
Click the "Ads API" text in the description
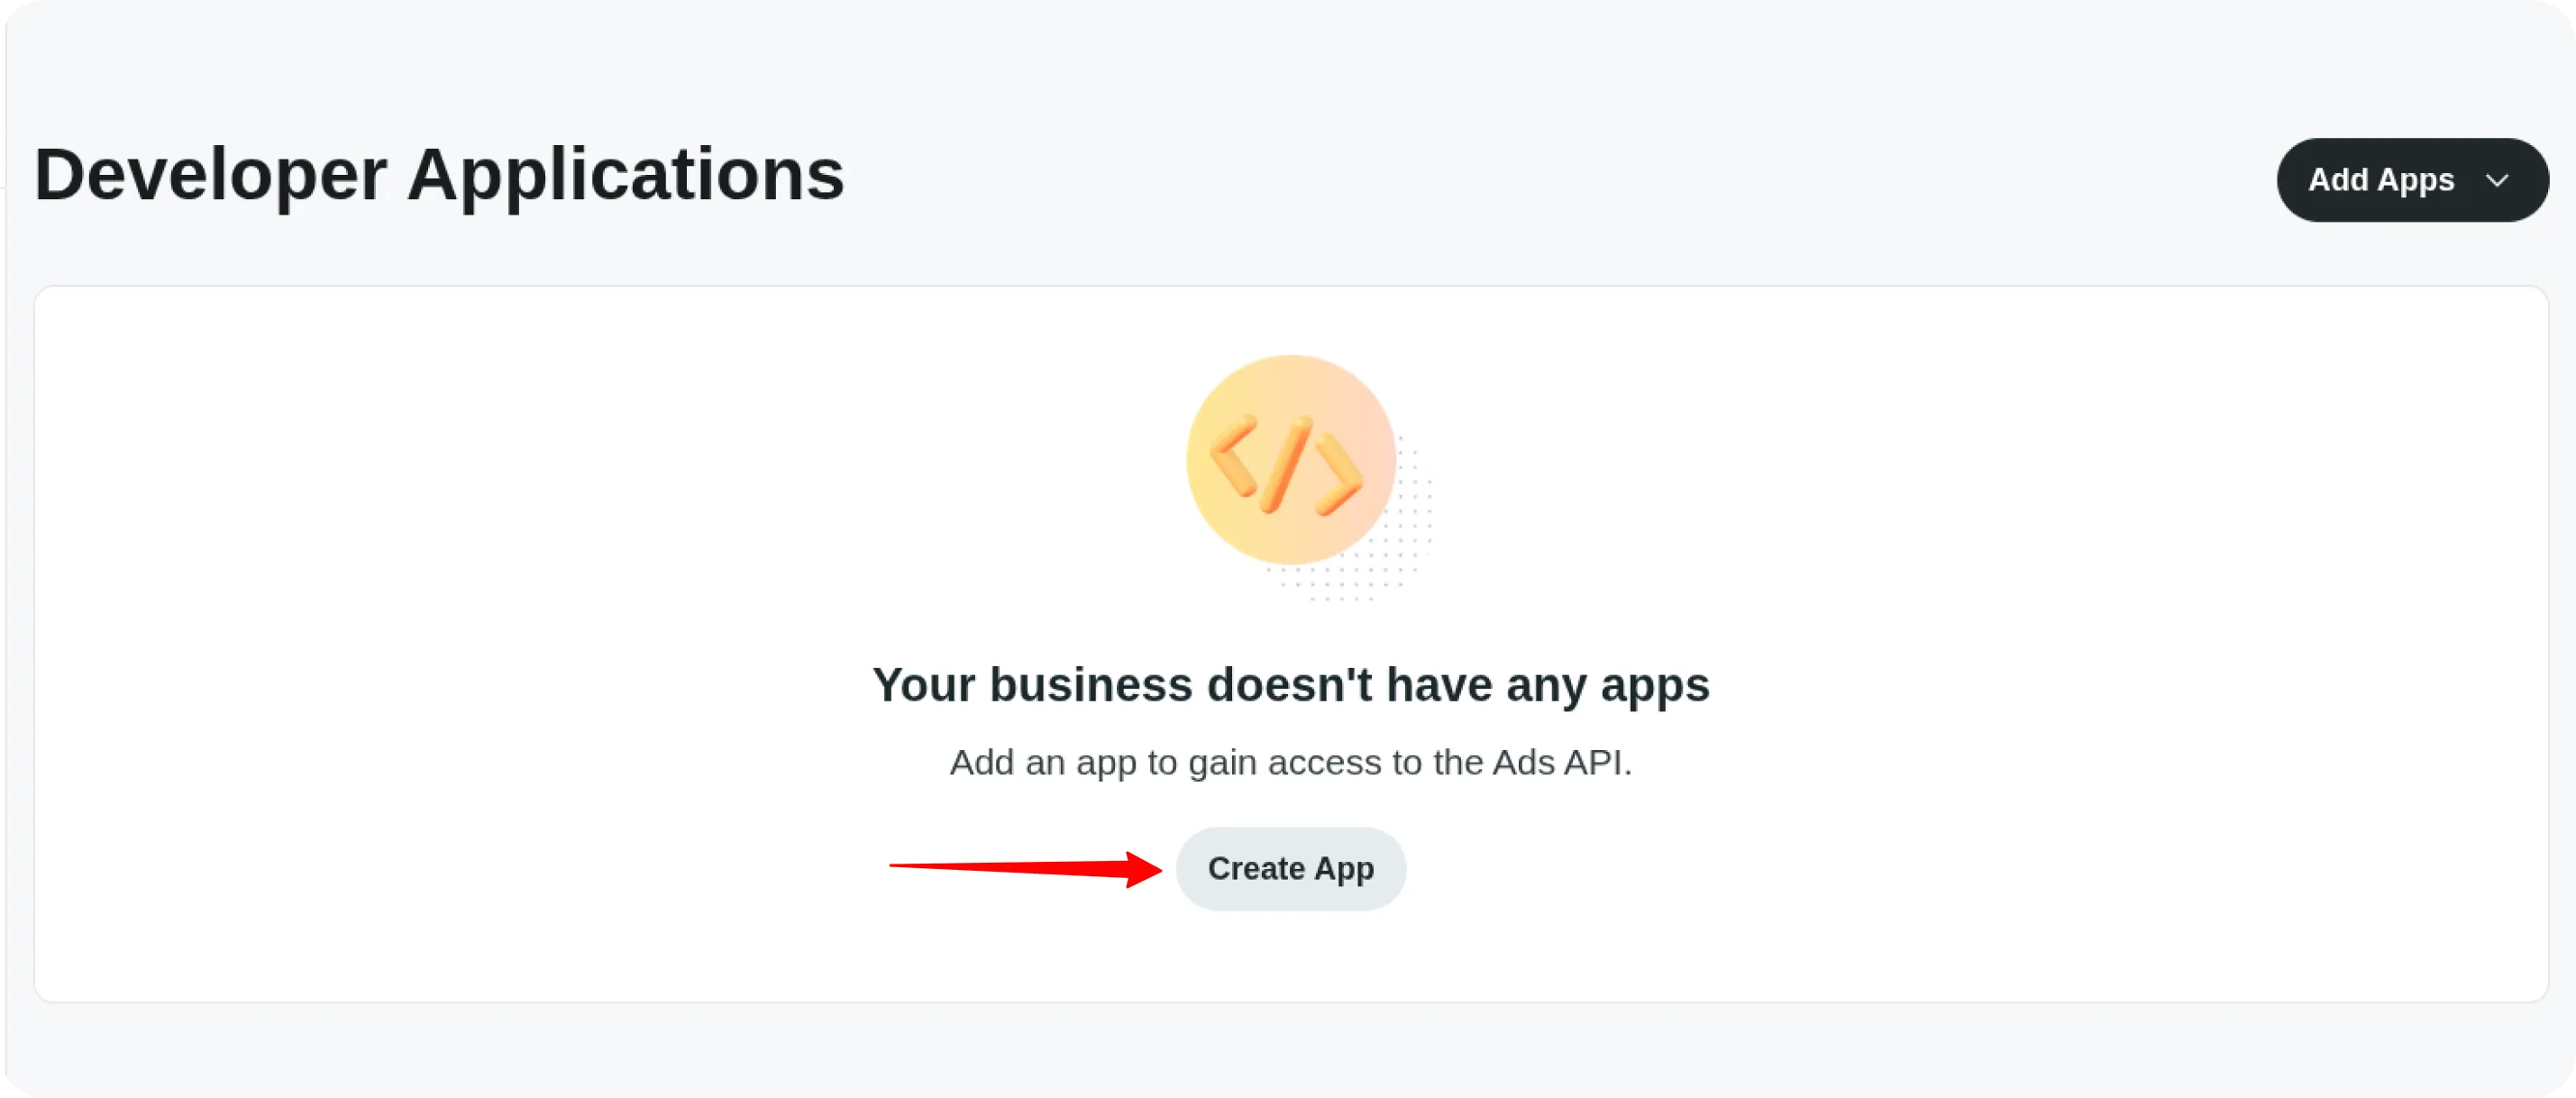click(1560, 762)
